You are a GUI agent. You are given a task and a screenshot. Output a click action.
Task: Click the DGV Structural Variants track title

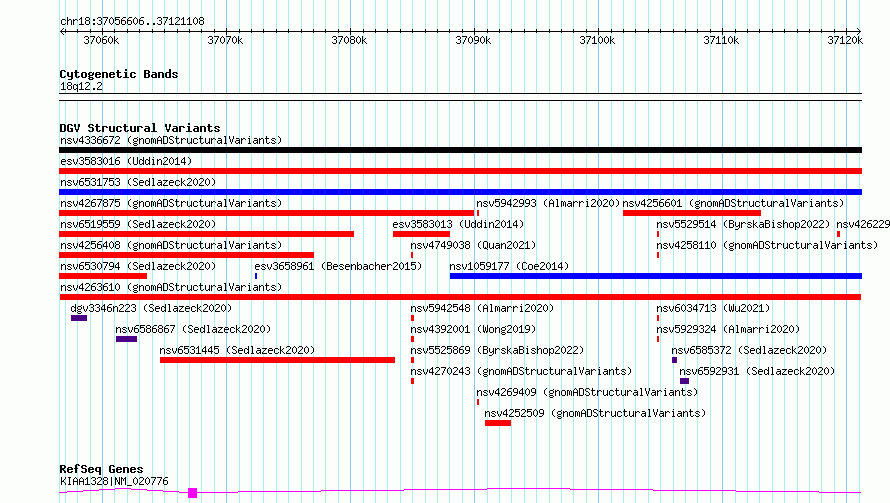140,128
